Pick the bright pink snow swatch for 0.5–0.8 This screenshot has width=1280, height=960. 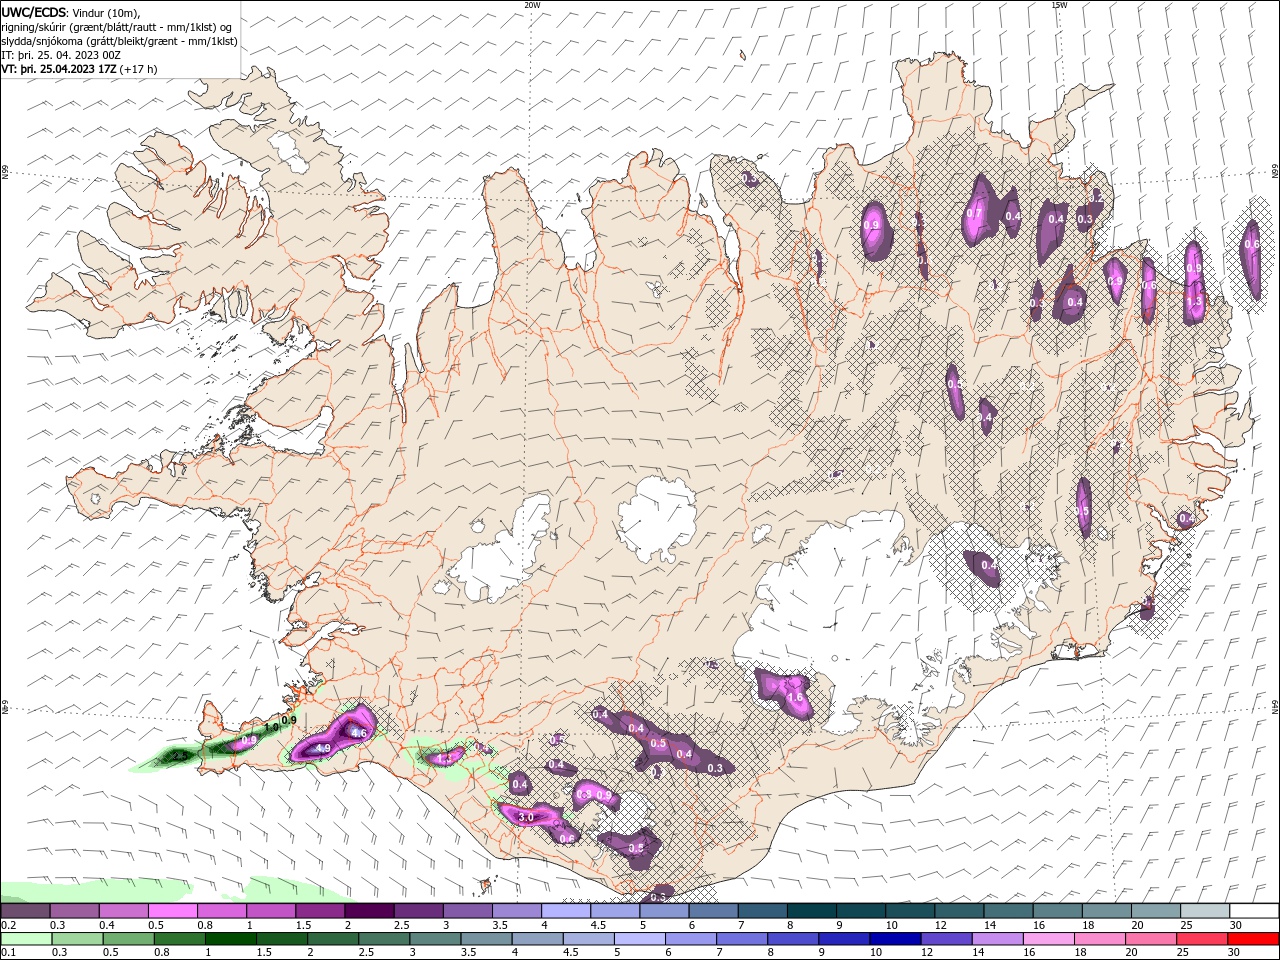coord(173,911)
